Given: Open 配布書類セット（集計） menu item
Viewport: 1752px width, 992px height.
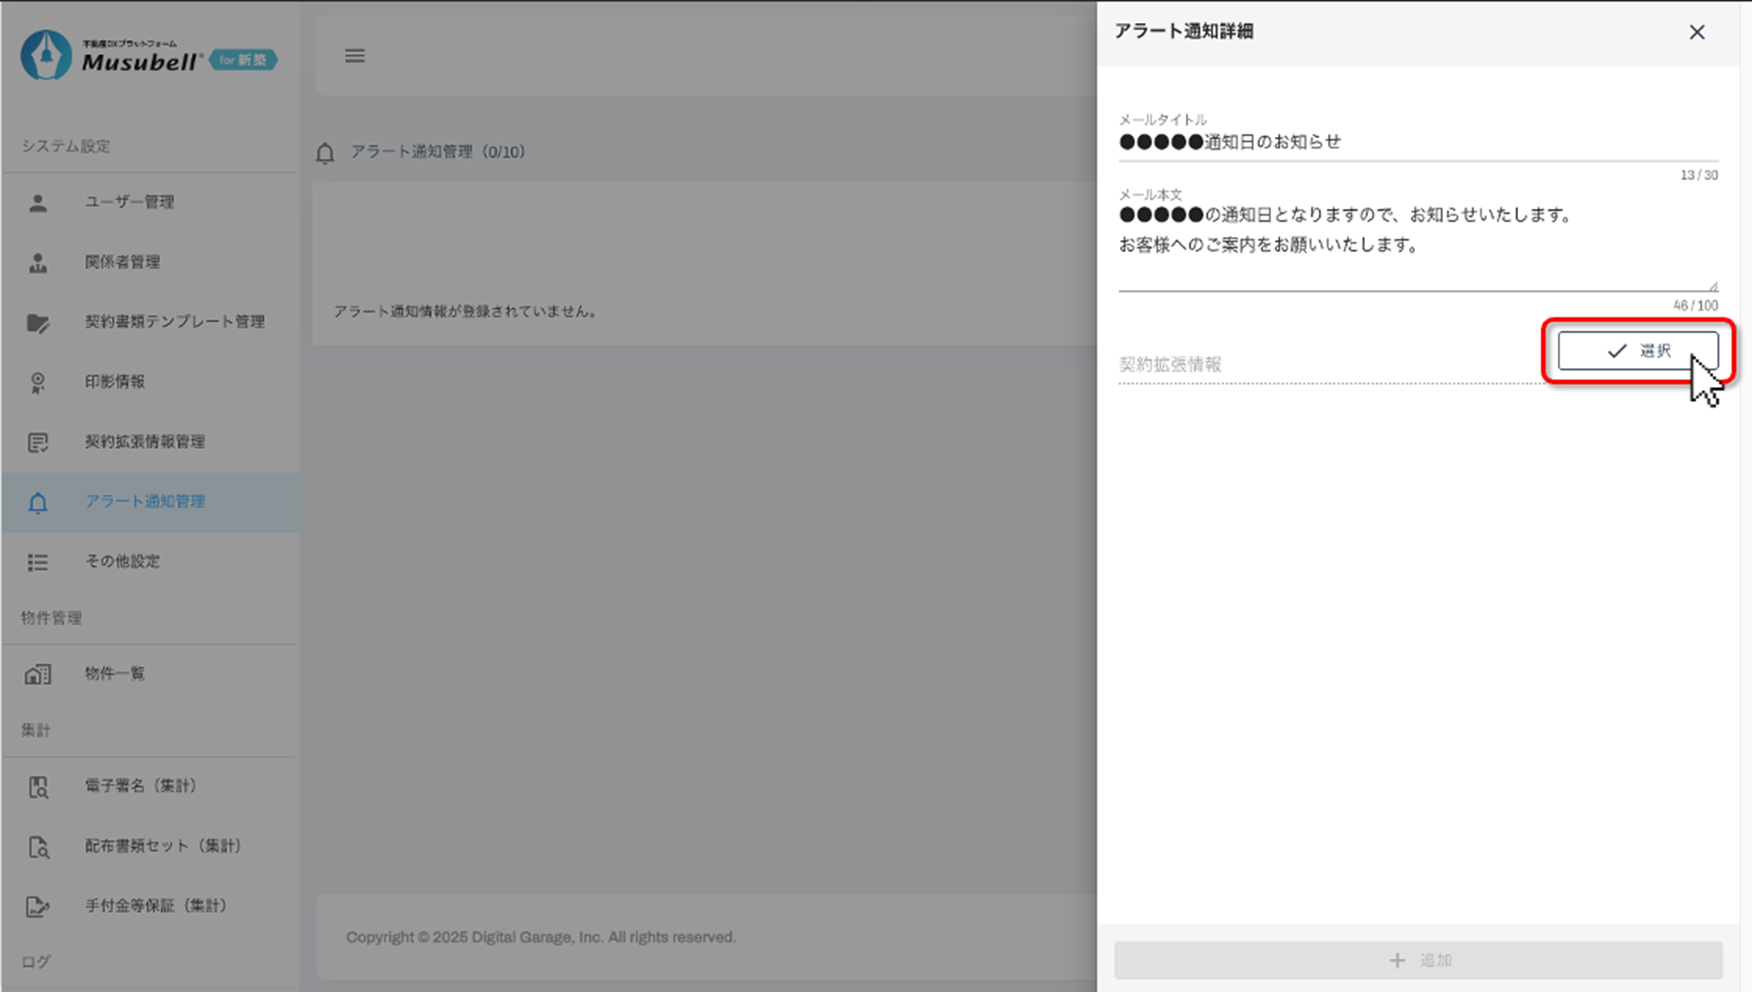Looking at the screenshot, I should 162,846.
